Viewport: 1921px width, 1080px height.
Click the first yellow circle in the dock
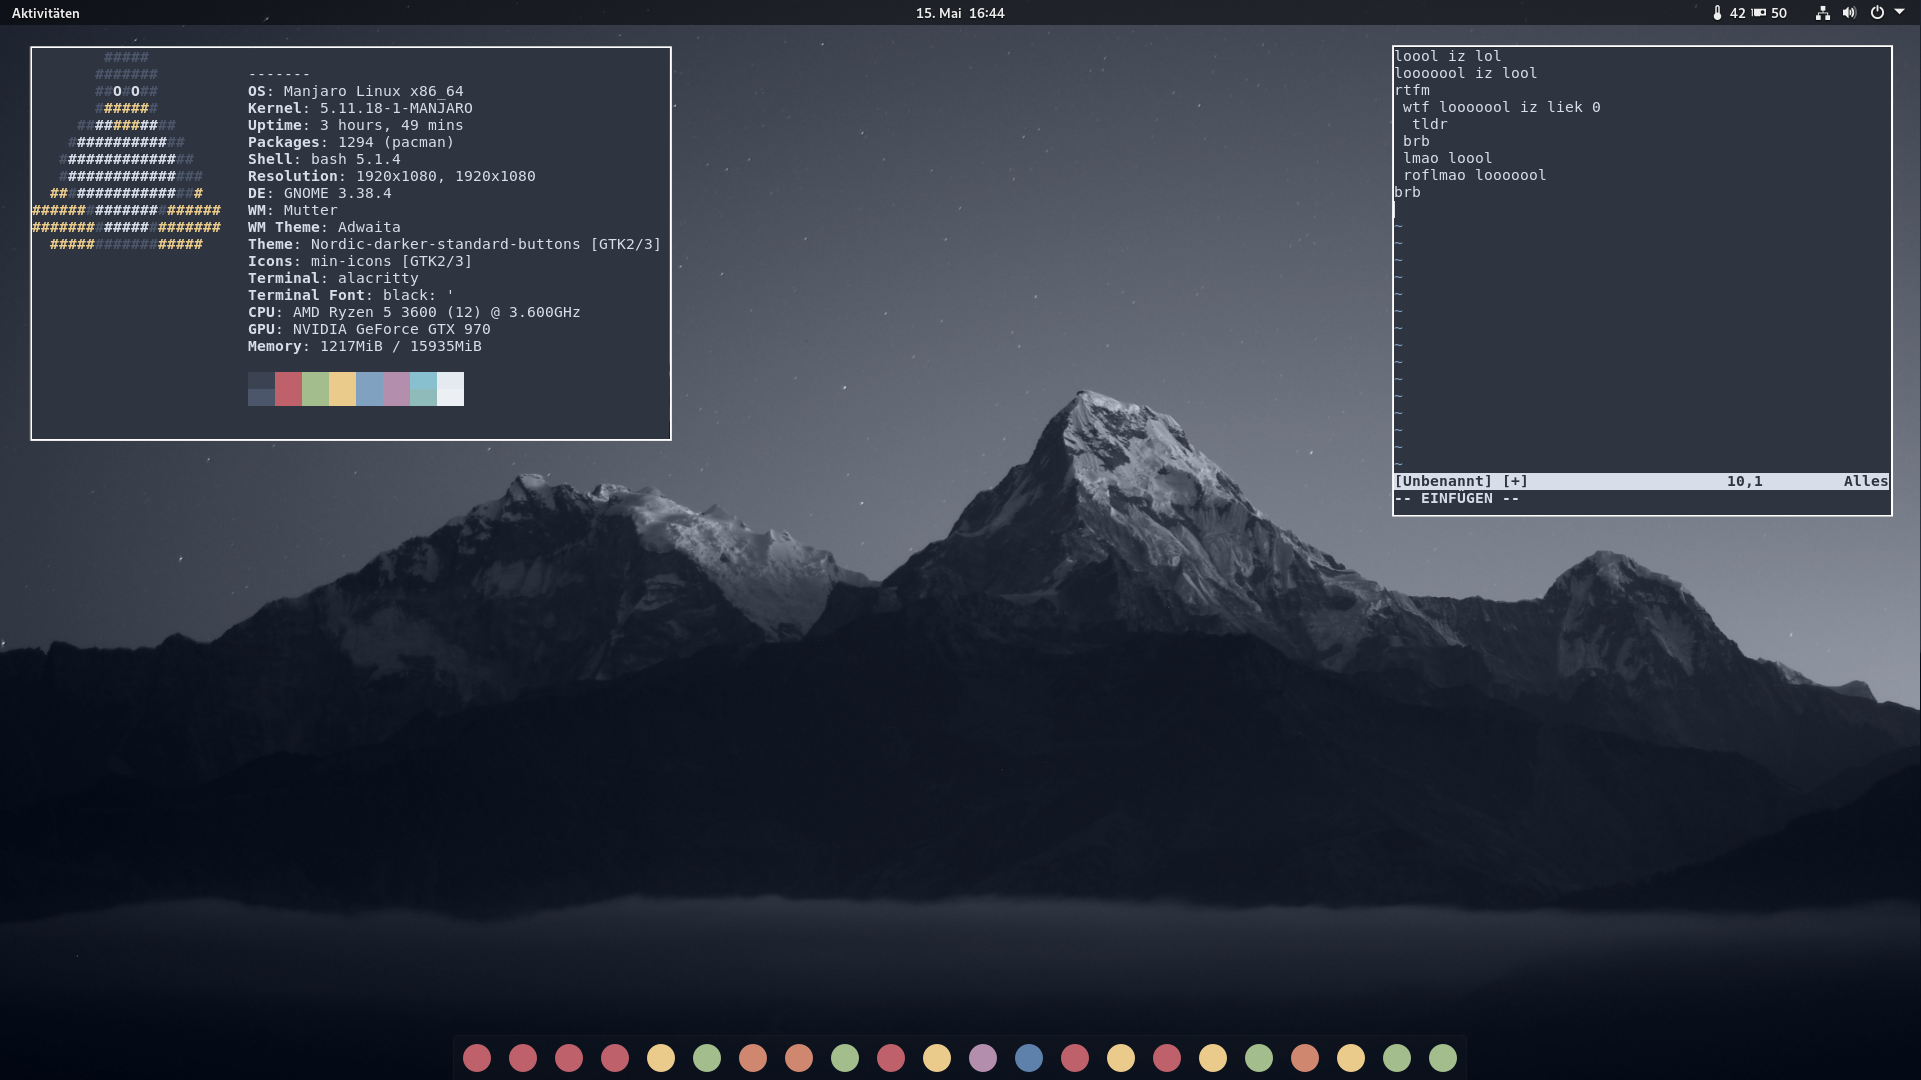pos(660,1057)
